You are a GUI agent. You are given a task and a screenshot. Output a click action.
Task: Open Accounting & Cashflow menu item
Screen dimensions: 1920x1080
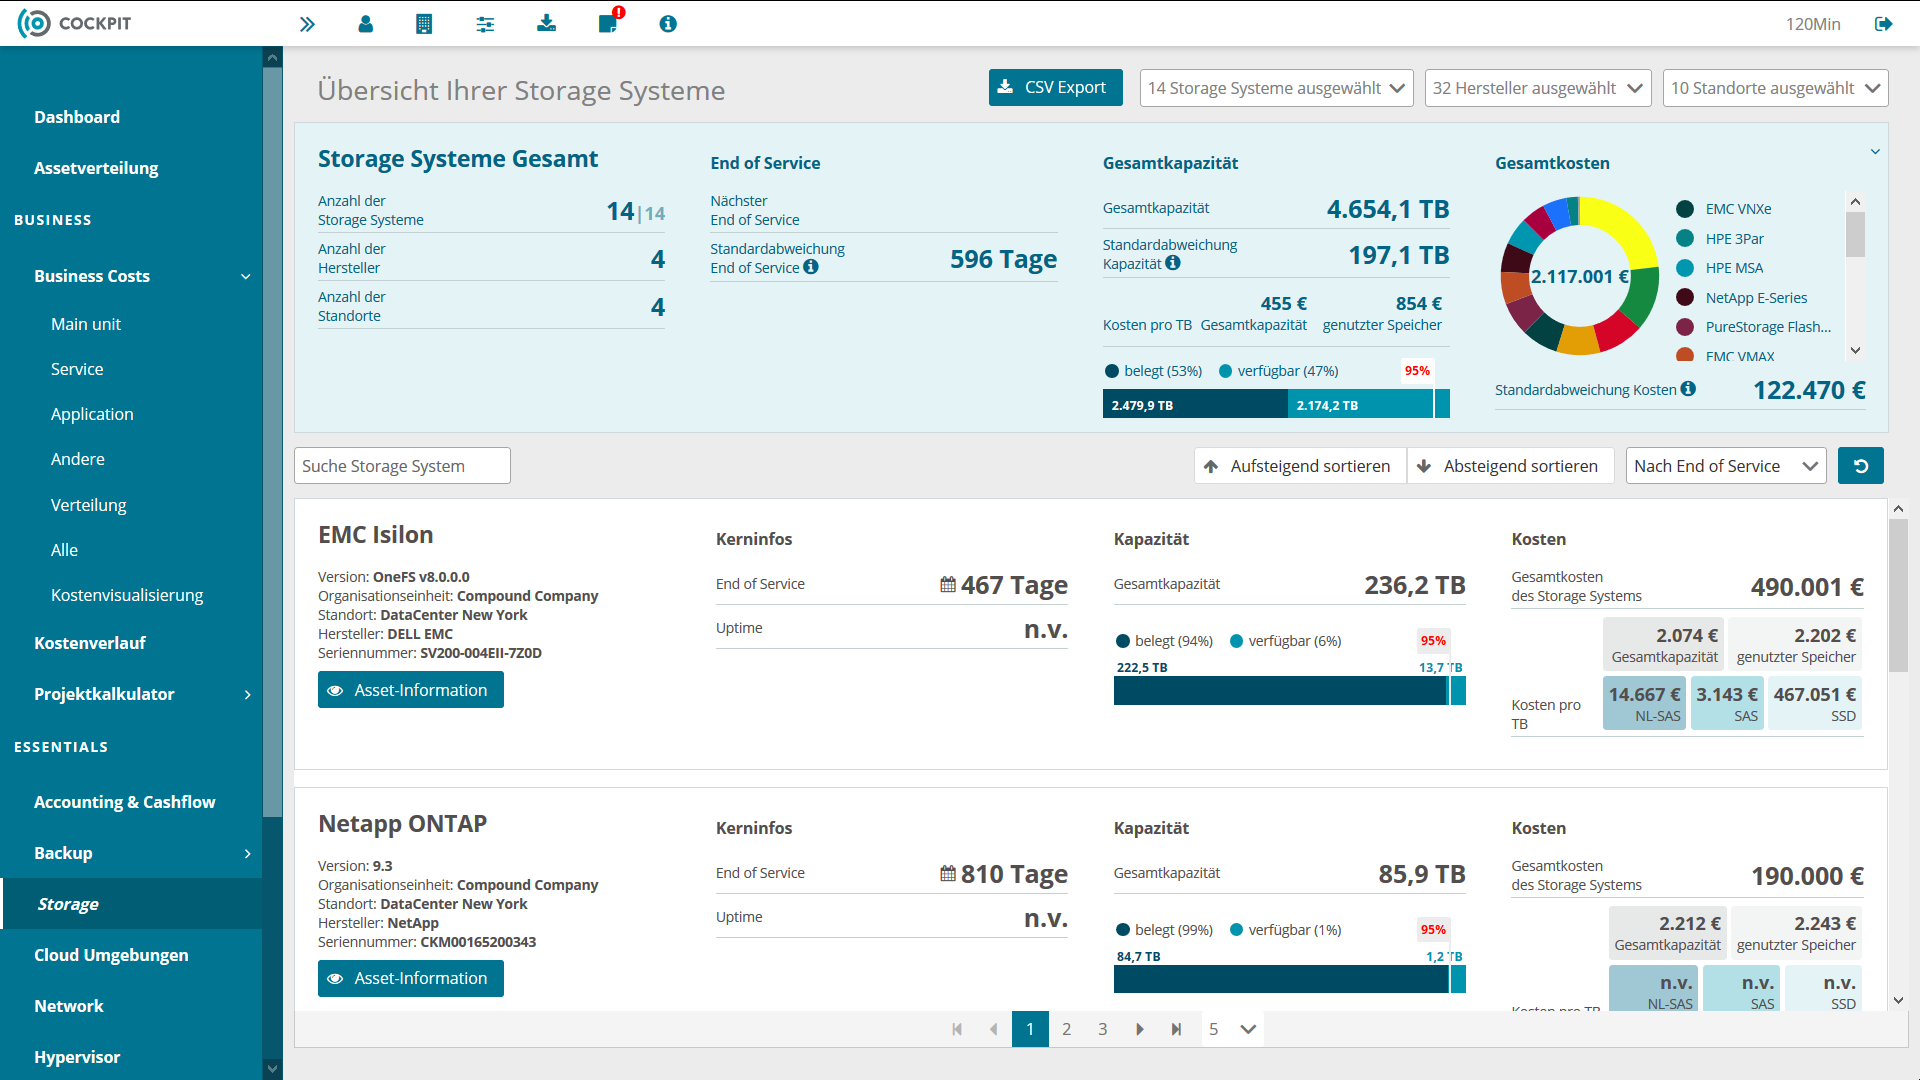coord(124,802)
